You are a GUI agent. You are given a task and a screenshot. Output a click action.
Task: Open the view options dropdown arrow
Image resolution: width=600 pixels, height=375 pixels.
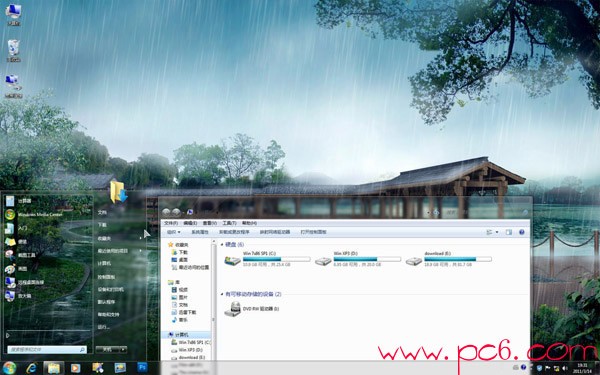pos(497,232)
